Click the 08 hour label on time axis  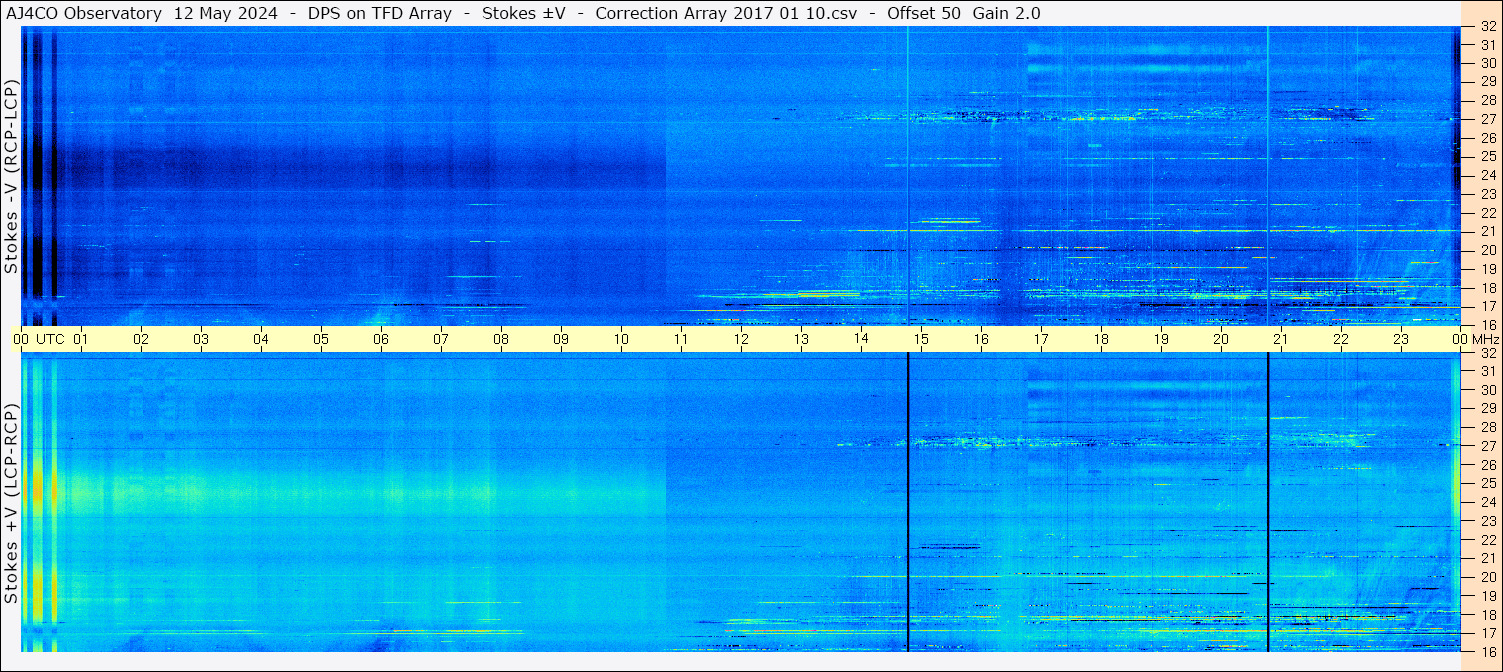point(501,339)
